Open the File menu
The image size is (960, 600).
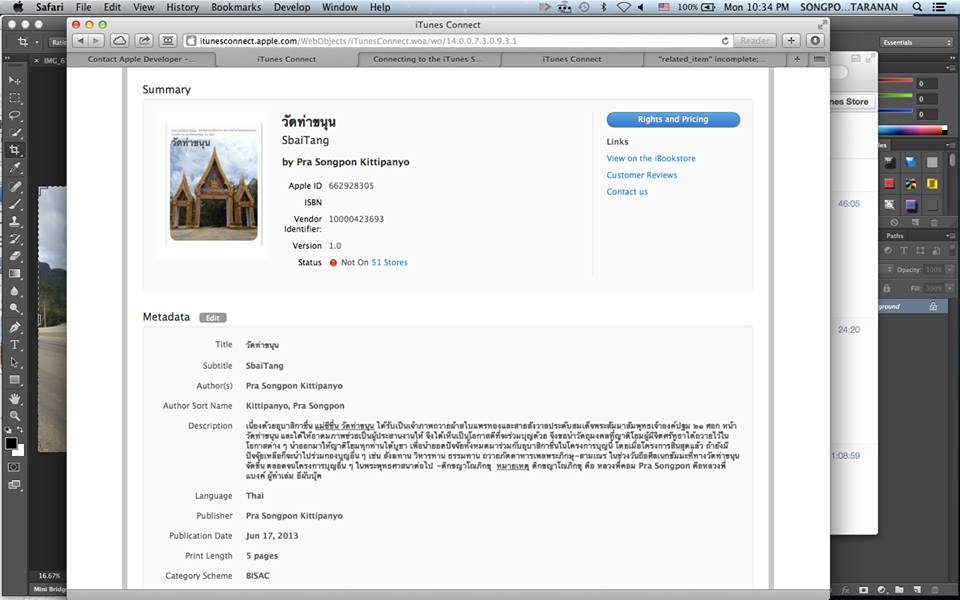[83, 7]
